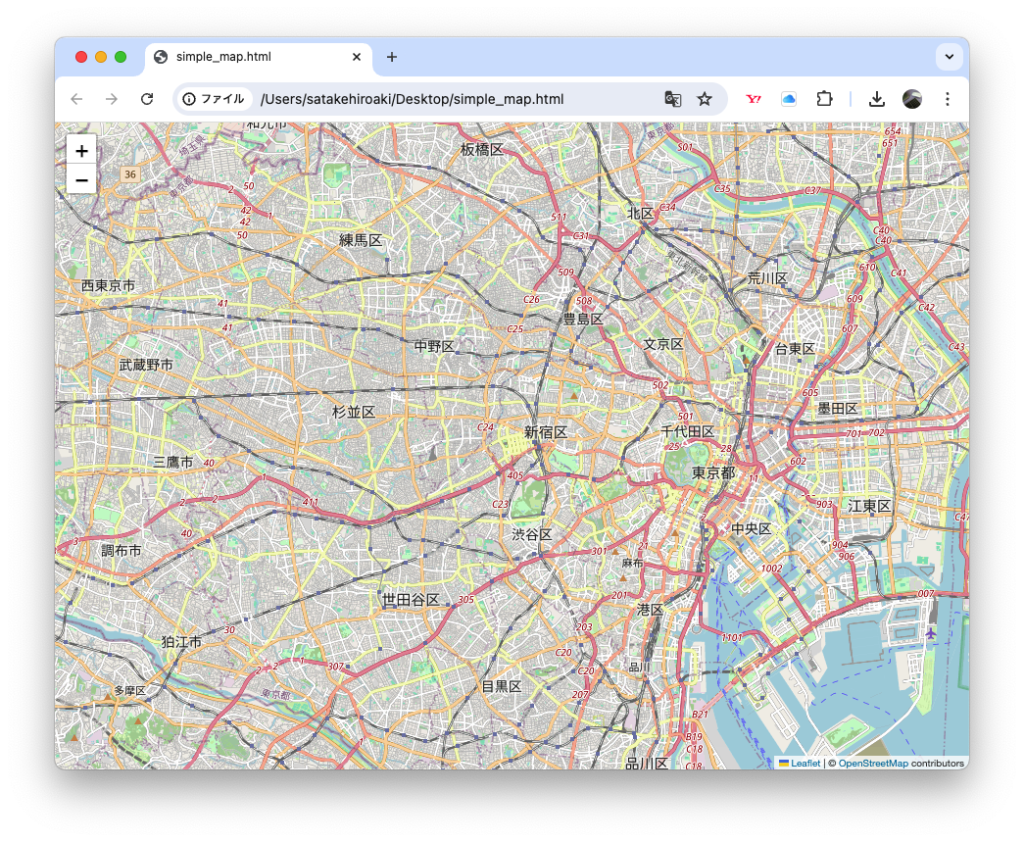1024x842 pixels.
Task: Open the Extensions puzzle-piece menu
Action: tap(824, 99)
